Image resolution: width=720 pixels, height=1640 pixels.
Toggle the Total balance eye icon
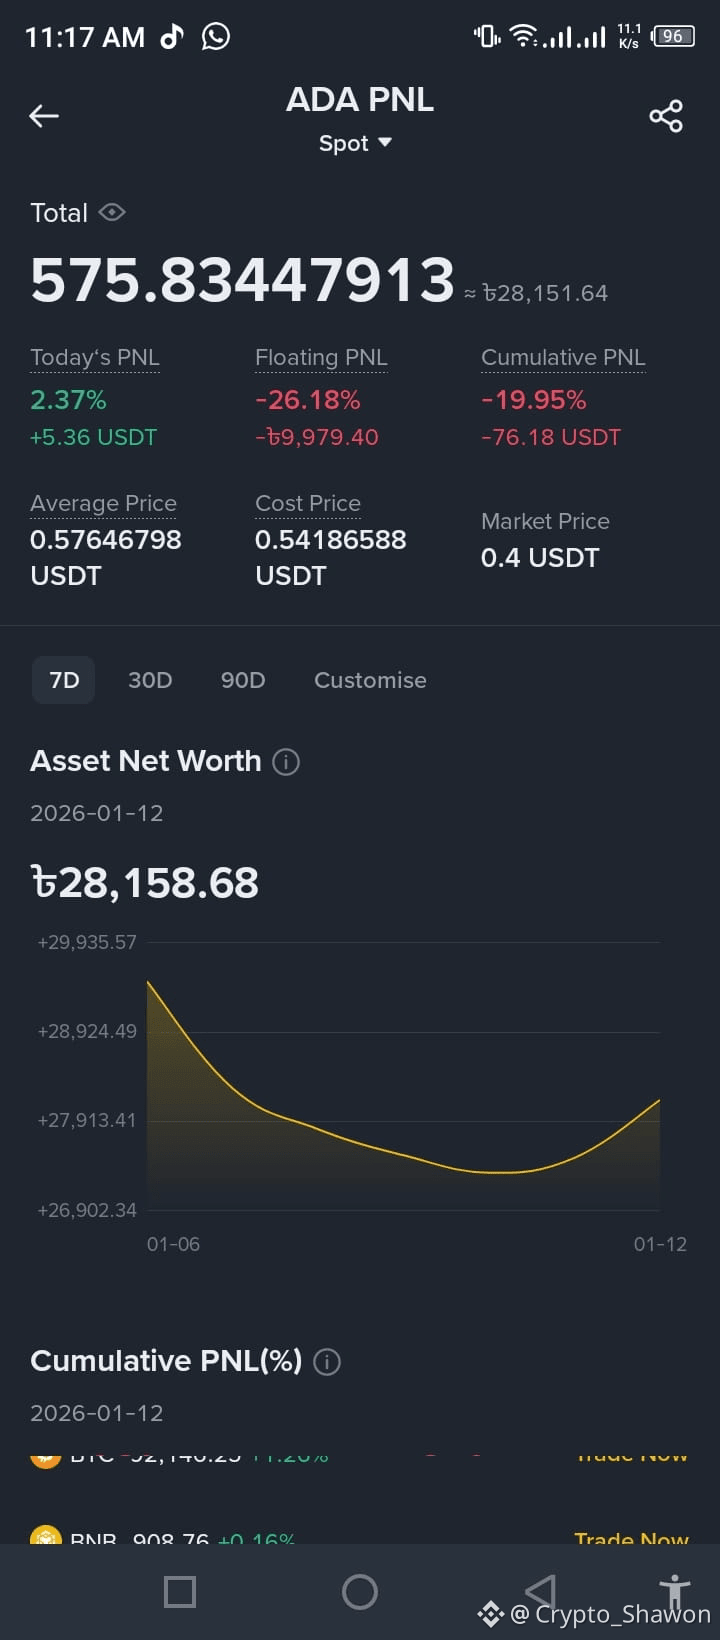point(112,212)
